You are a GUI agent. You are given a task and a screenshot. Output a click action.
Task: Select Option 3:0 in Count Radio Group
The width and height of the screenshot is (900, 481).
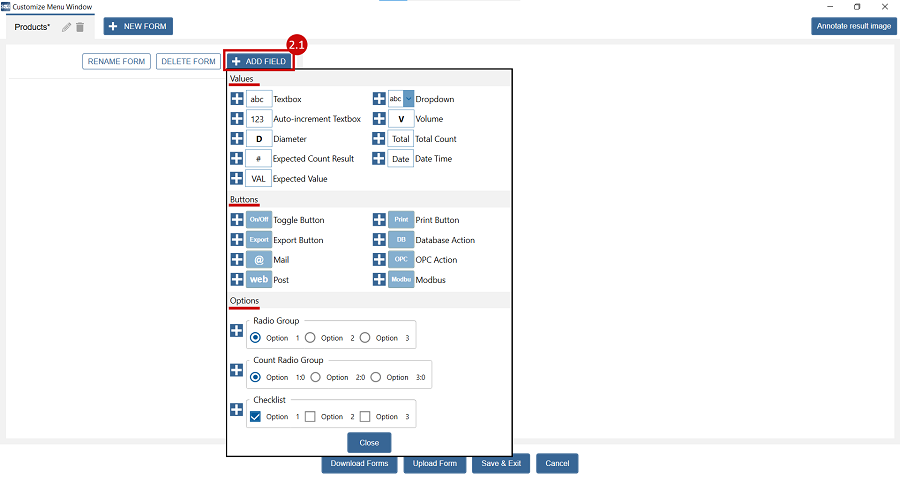point(377,377)
